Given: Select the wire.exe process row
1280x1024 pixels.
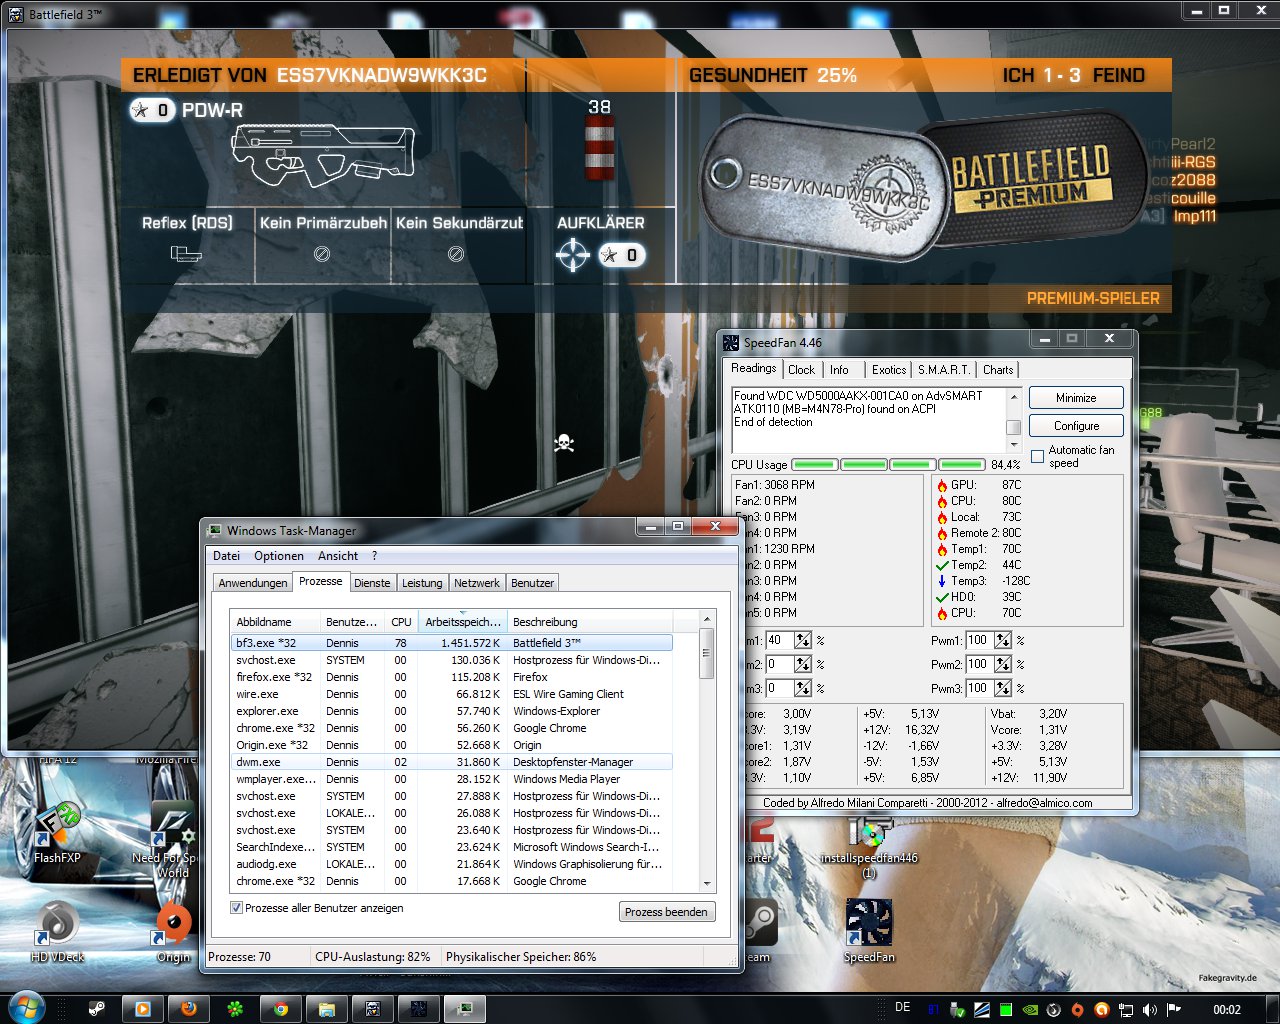Looking at the screenshot, I should [451, 694].
